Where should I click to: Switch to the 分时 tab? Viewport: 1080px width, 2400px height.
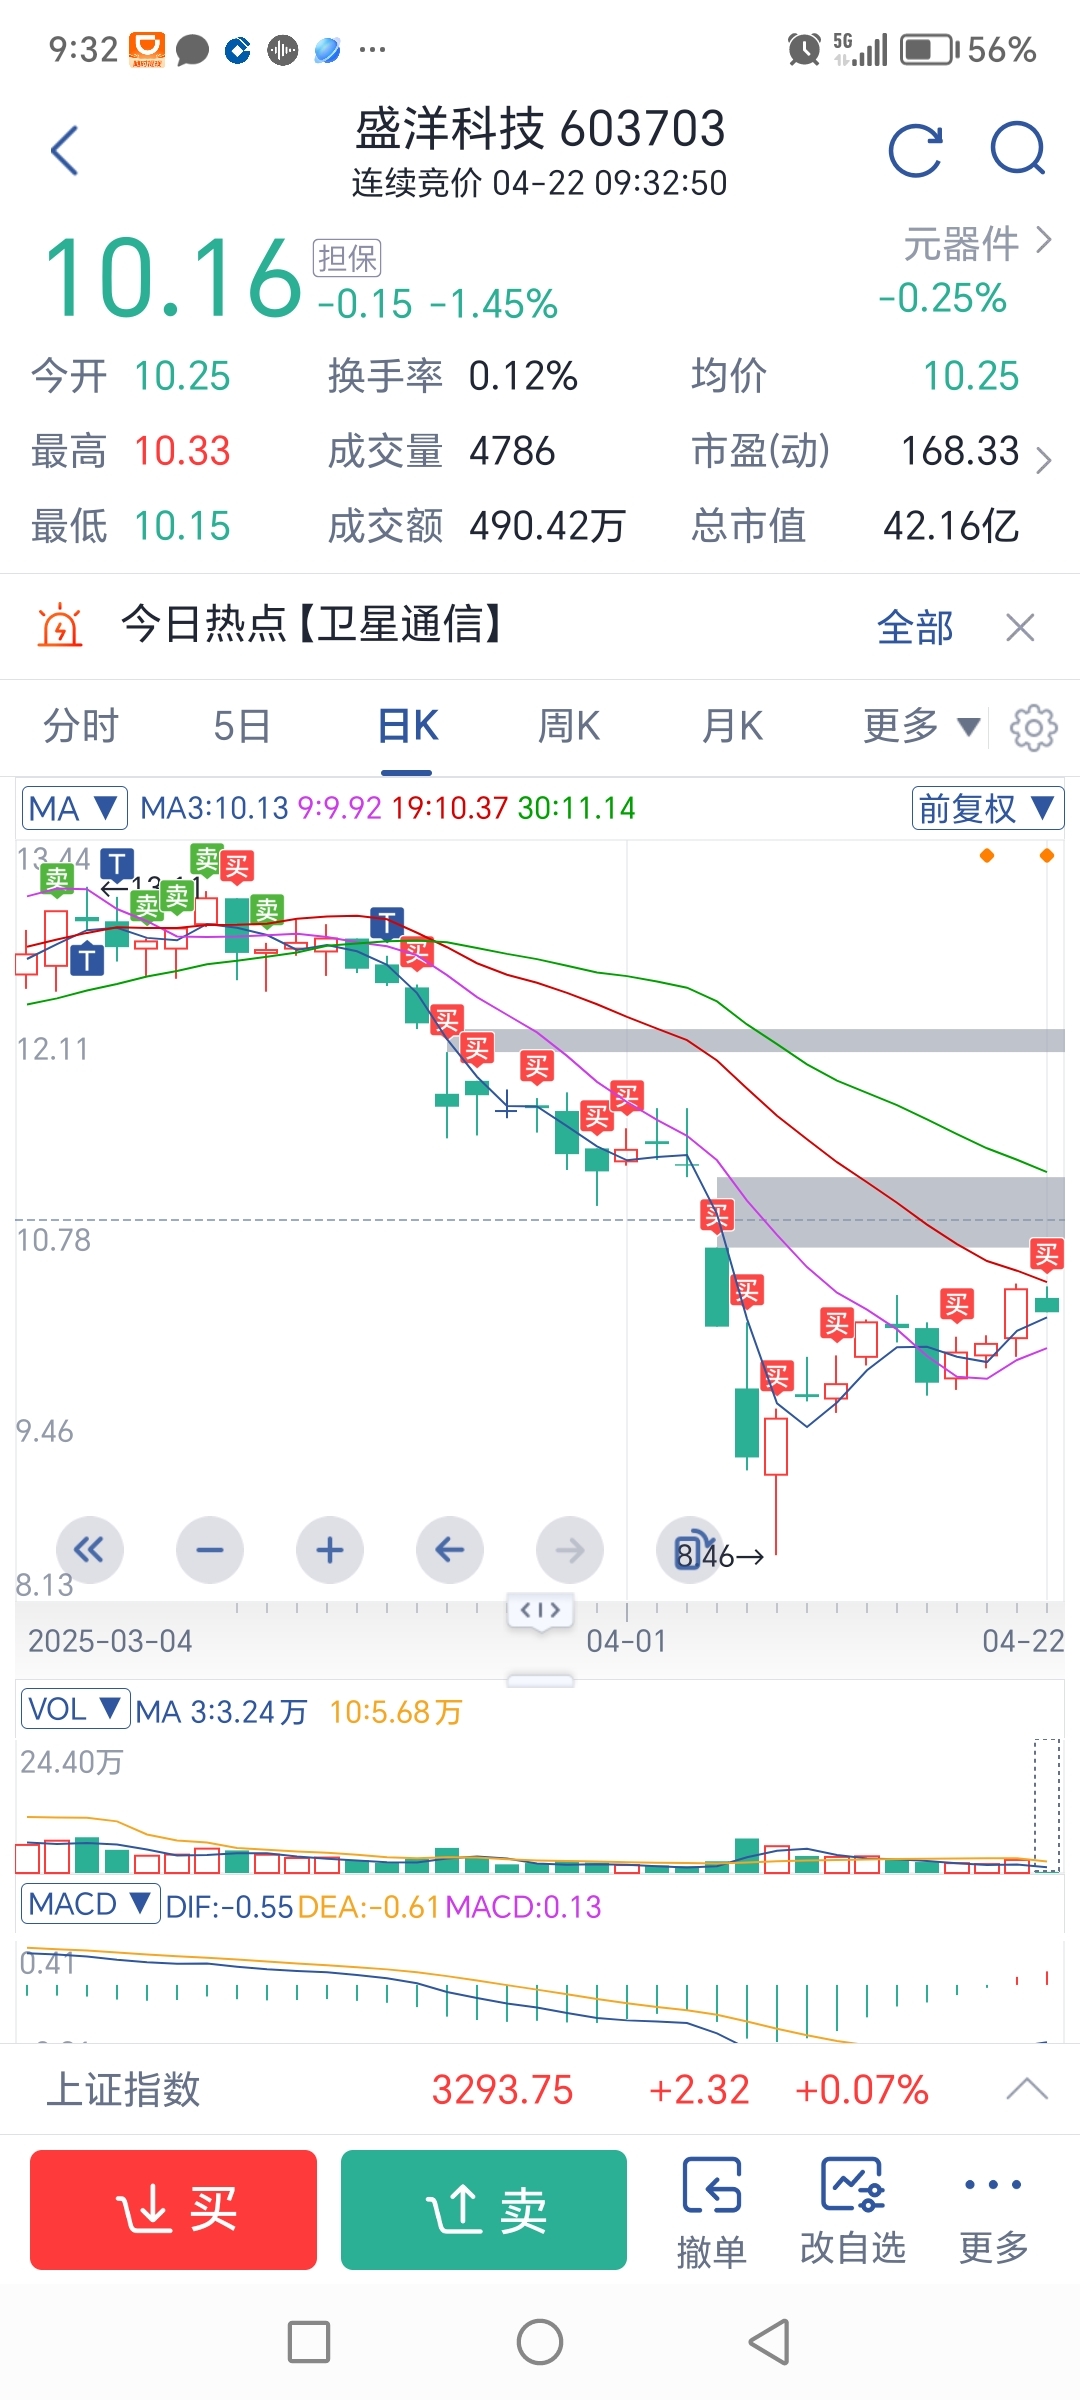(81, 726)
